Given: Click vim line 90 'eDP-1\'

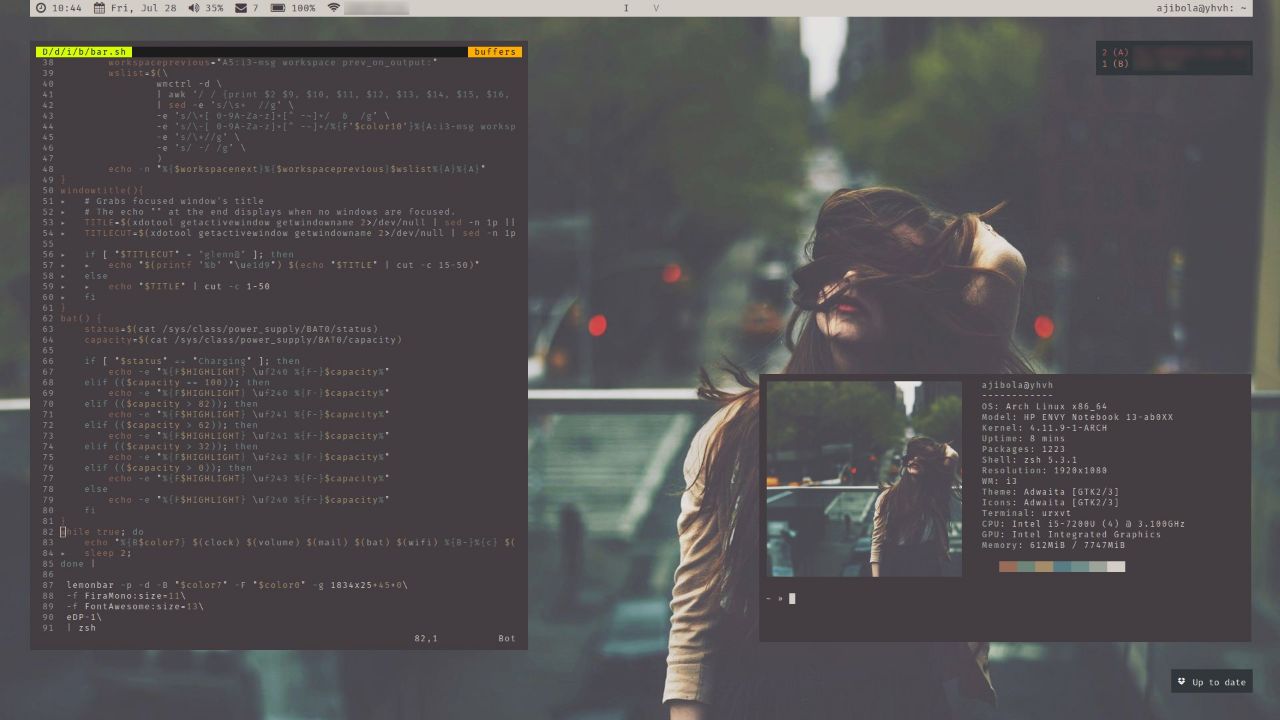Looking at the screenshot, I should pos(84,617).
